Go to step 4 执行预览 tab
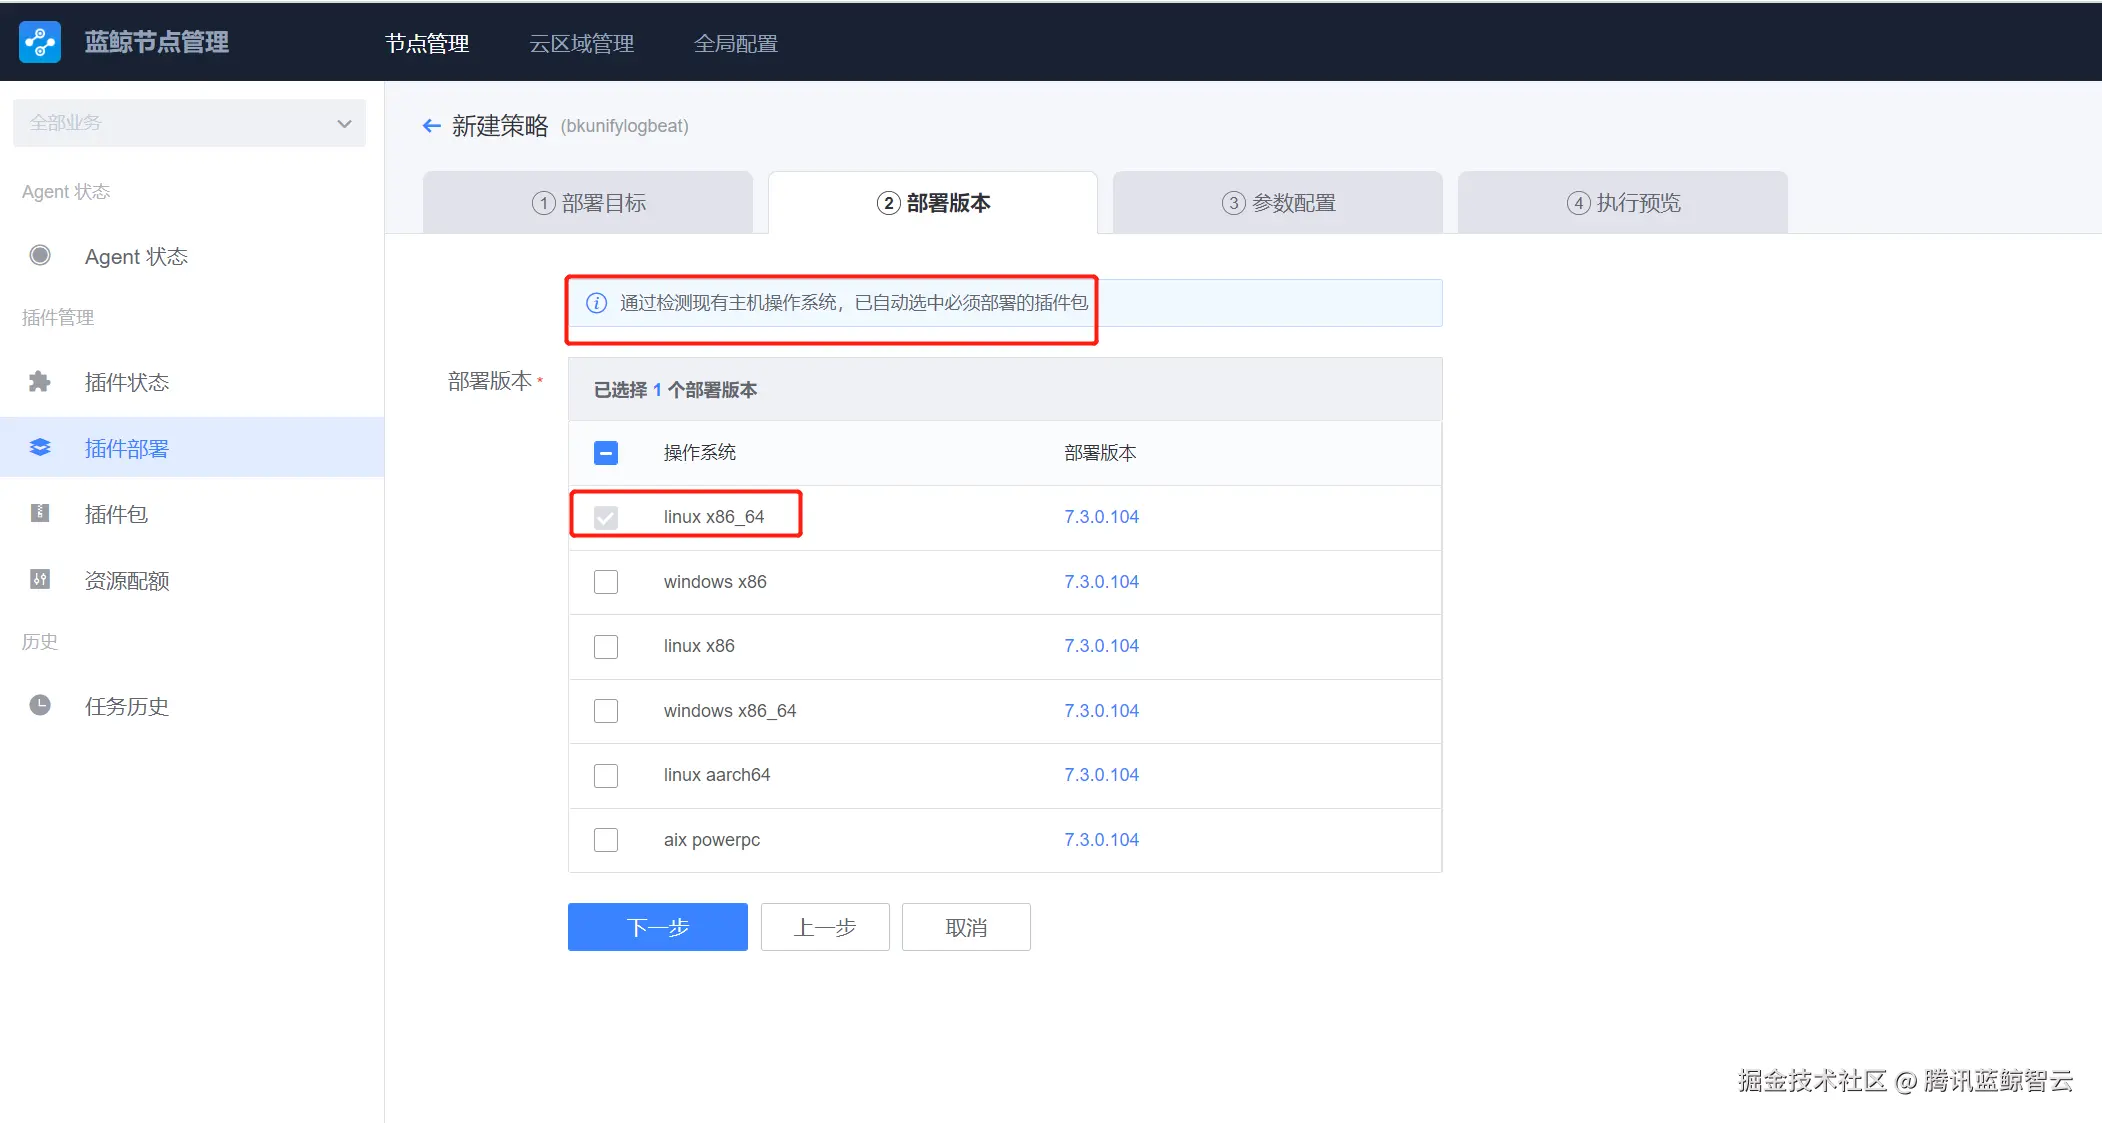2102x1123 pixels. point(1623,203)
